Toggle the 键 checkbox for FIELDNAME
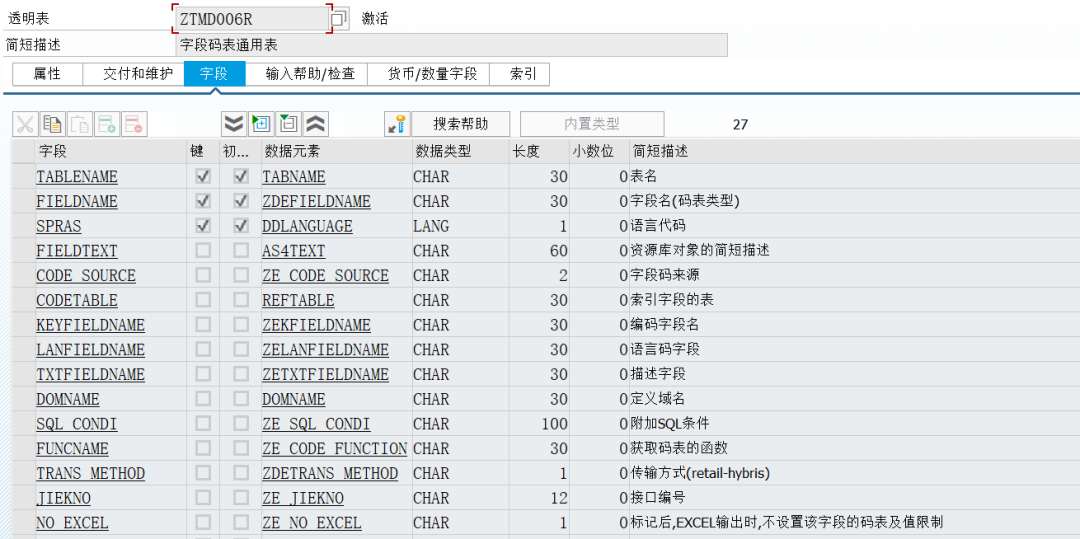This screenshot has height=539, width=1080. pyautogui.click(x=202, y=202)
